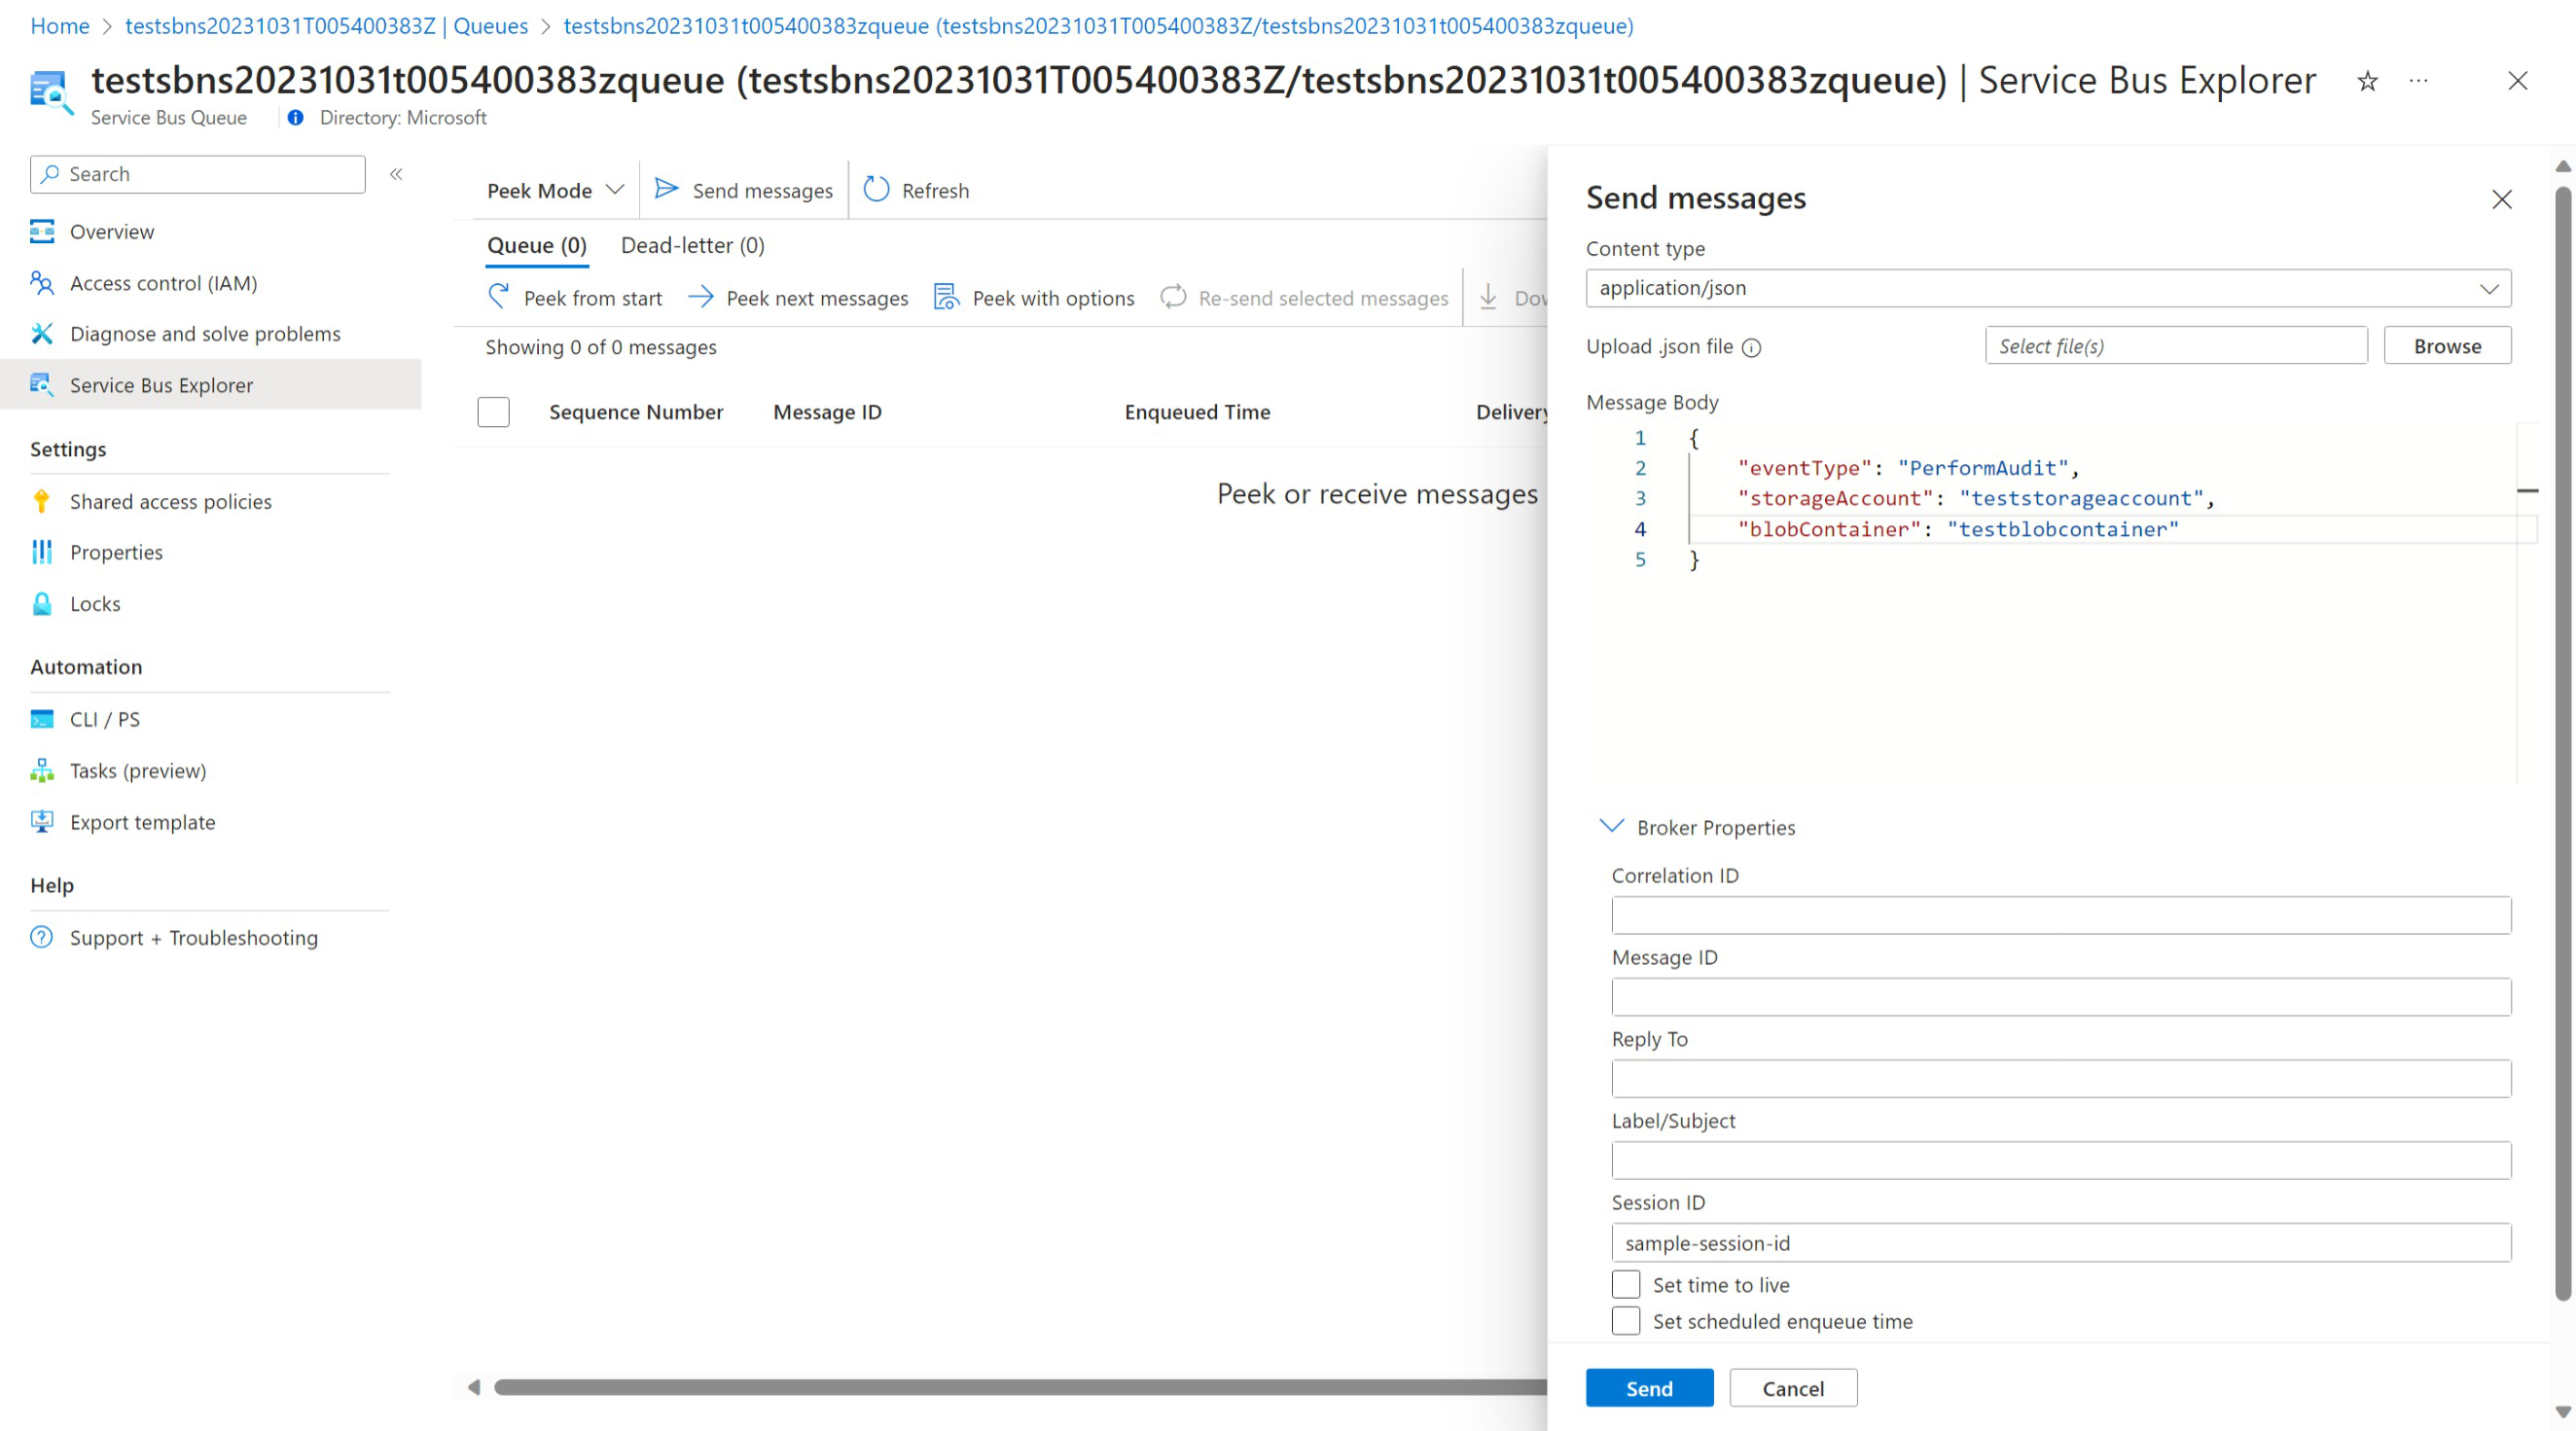Switch to the Dead-letter tab
The height and width of the screenshot is (1431, 2576).
tap(693, 245)
